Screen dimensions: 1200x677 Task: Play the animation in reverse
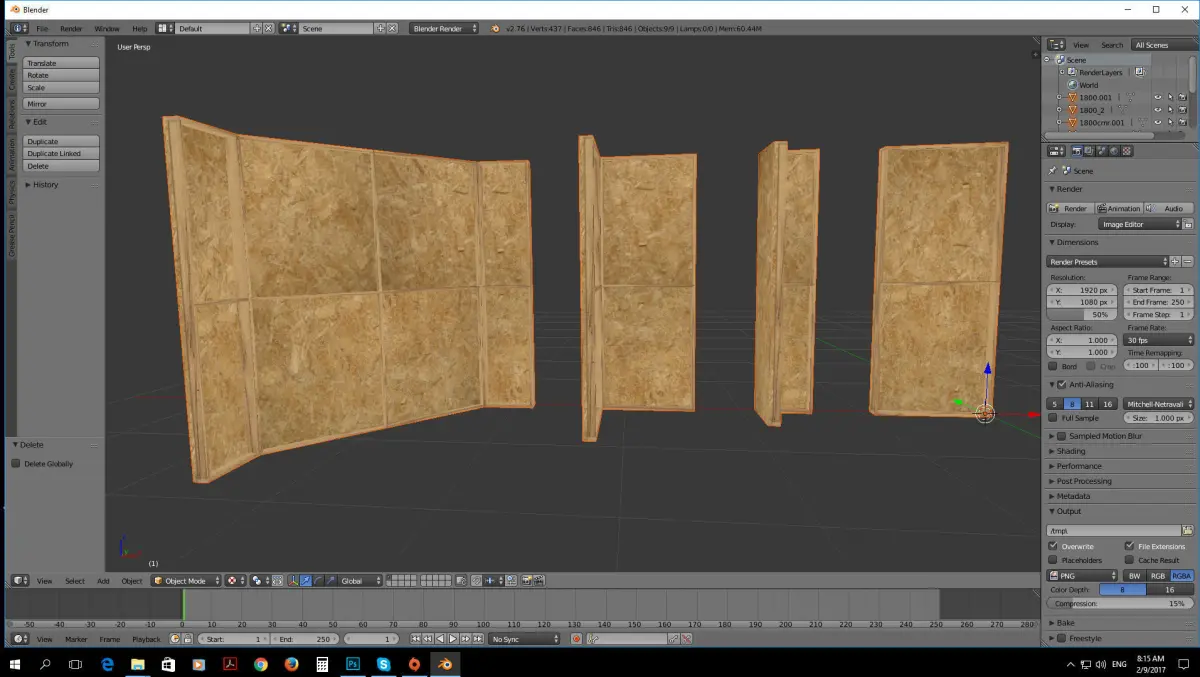440,638
